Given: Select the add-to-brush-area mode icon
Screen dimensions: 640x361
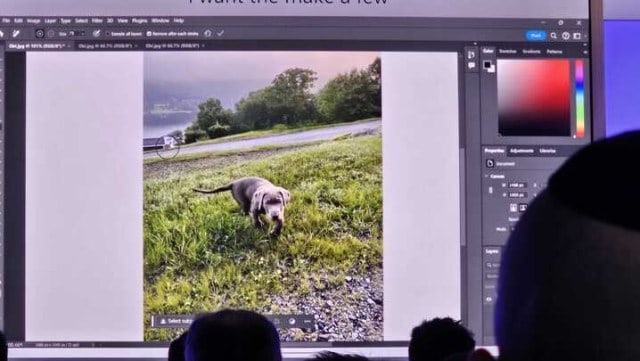Looking at the screenshot, I should pos(40,34).
